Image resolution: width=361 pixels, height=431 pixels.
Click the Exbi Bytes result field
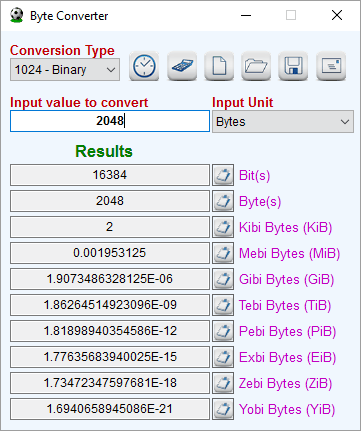(x=110, y=357)
